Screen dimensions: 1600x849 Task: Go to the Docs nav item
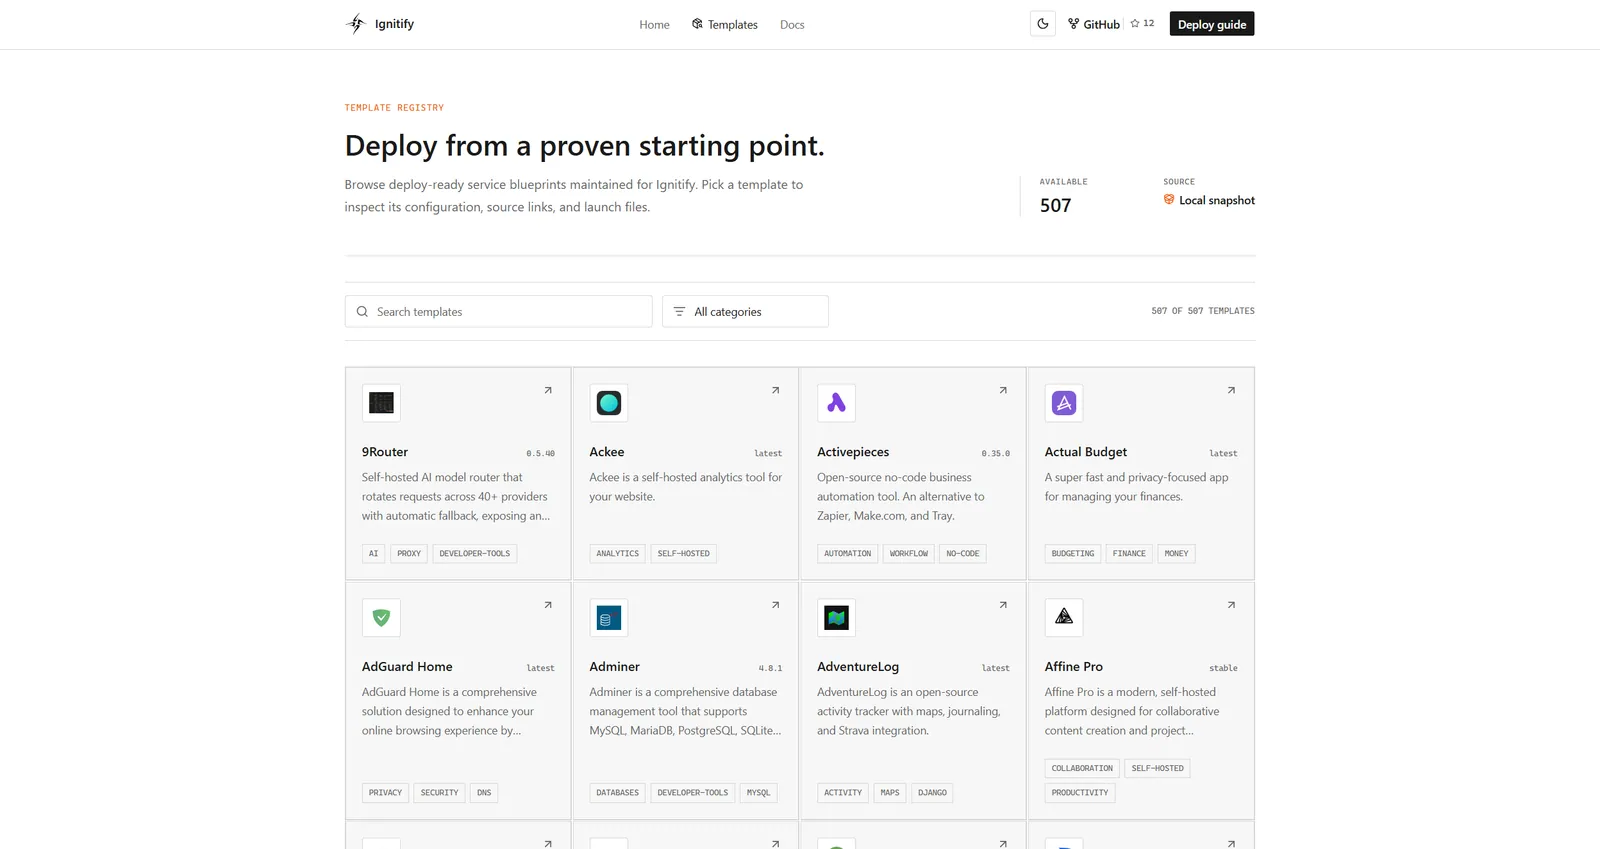point(792,24)
